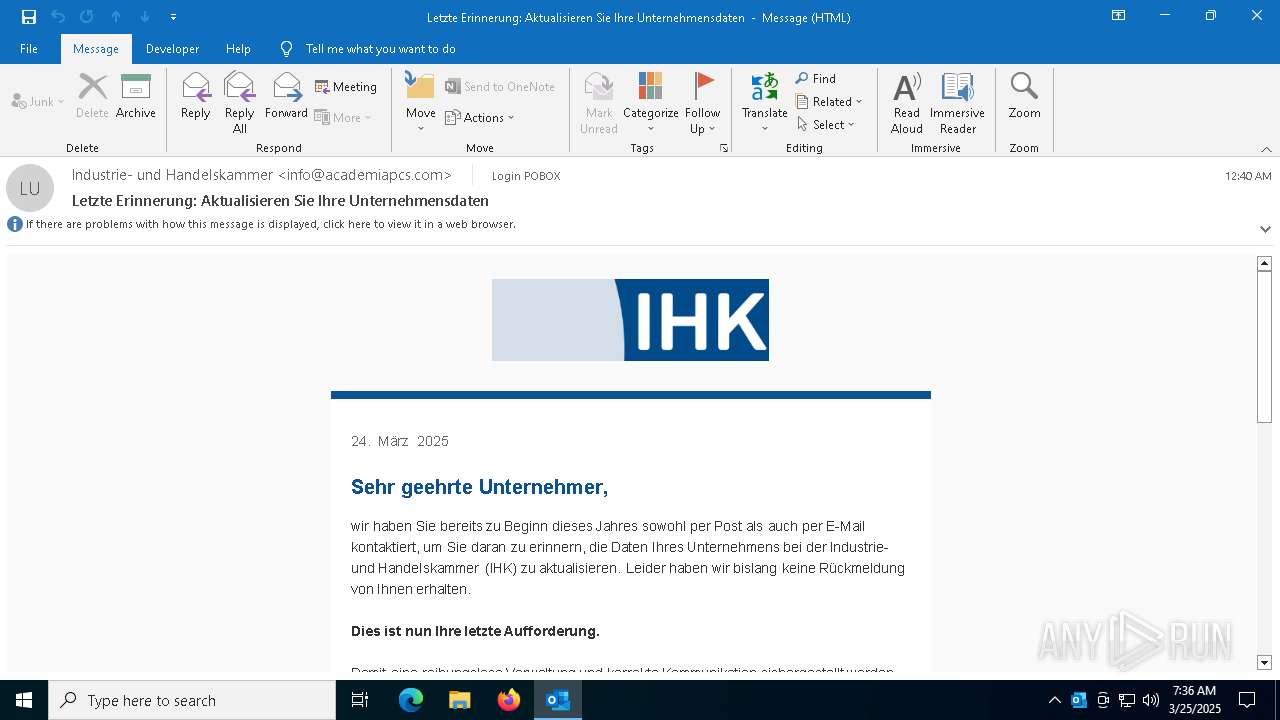Expand the message header chevron

1265,229
